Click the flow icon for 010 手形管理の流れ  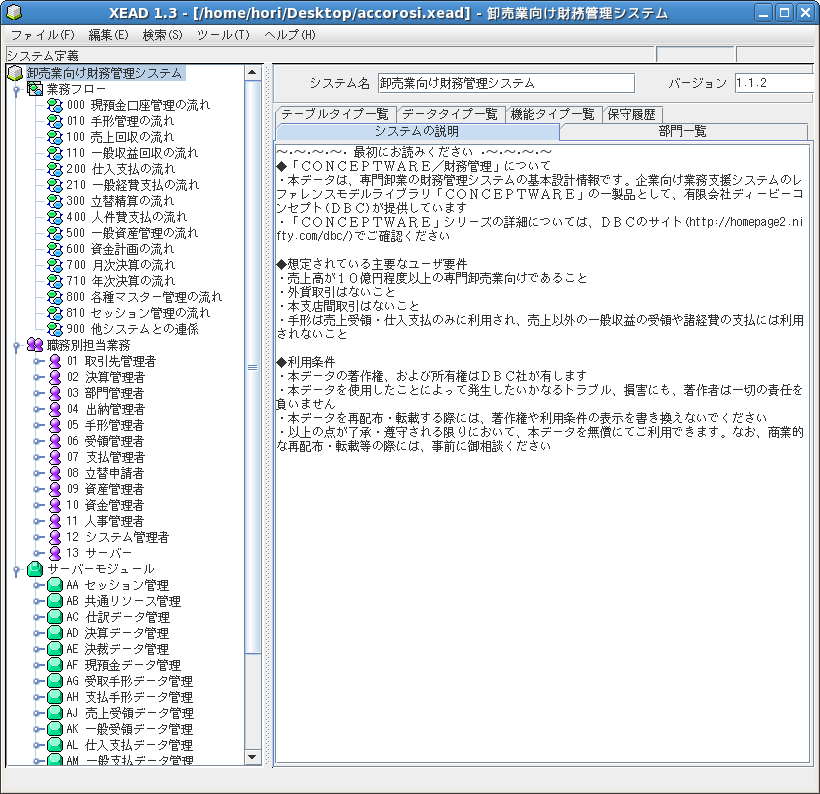coord(55,121)
